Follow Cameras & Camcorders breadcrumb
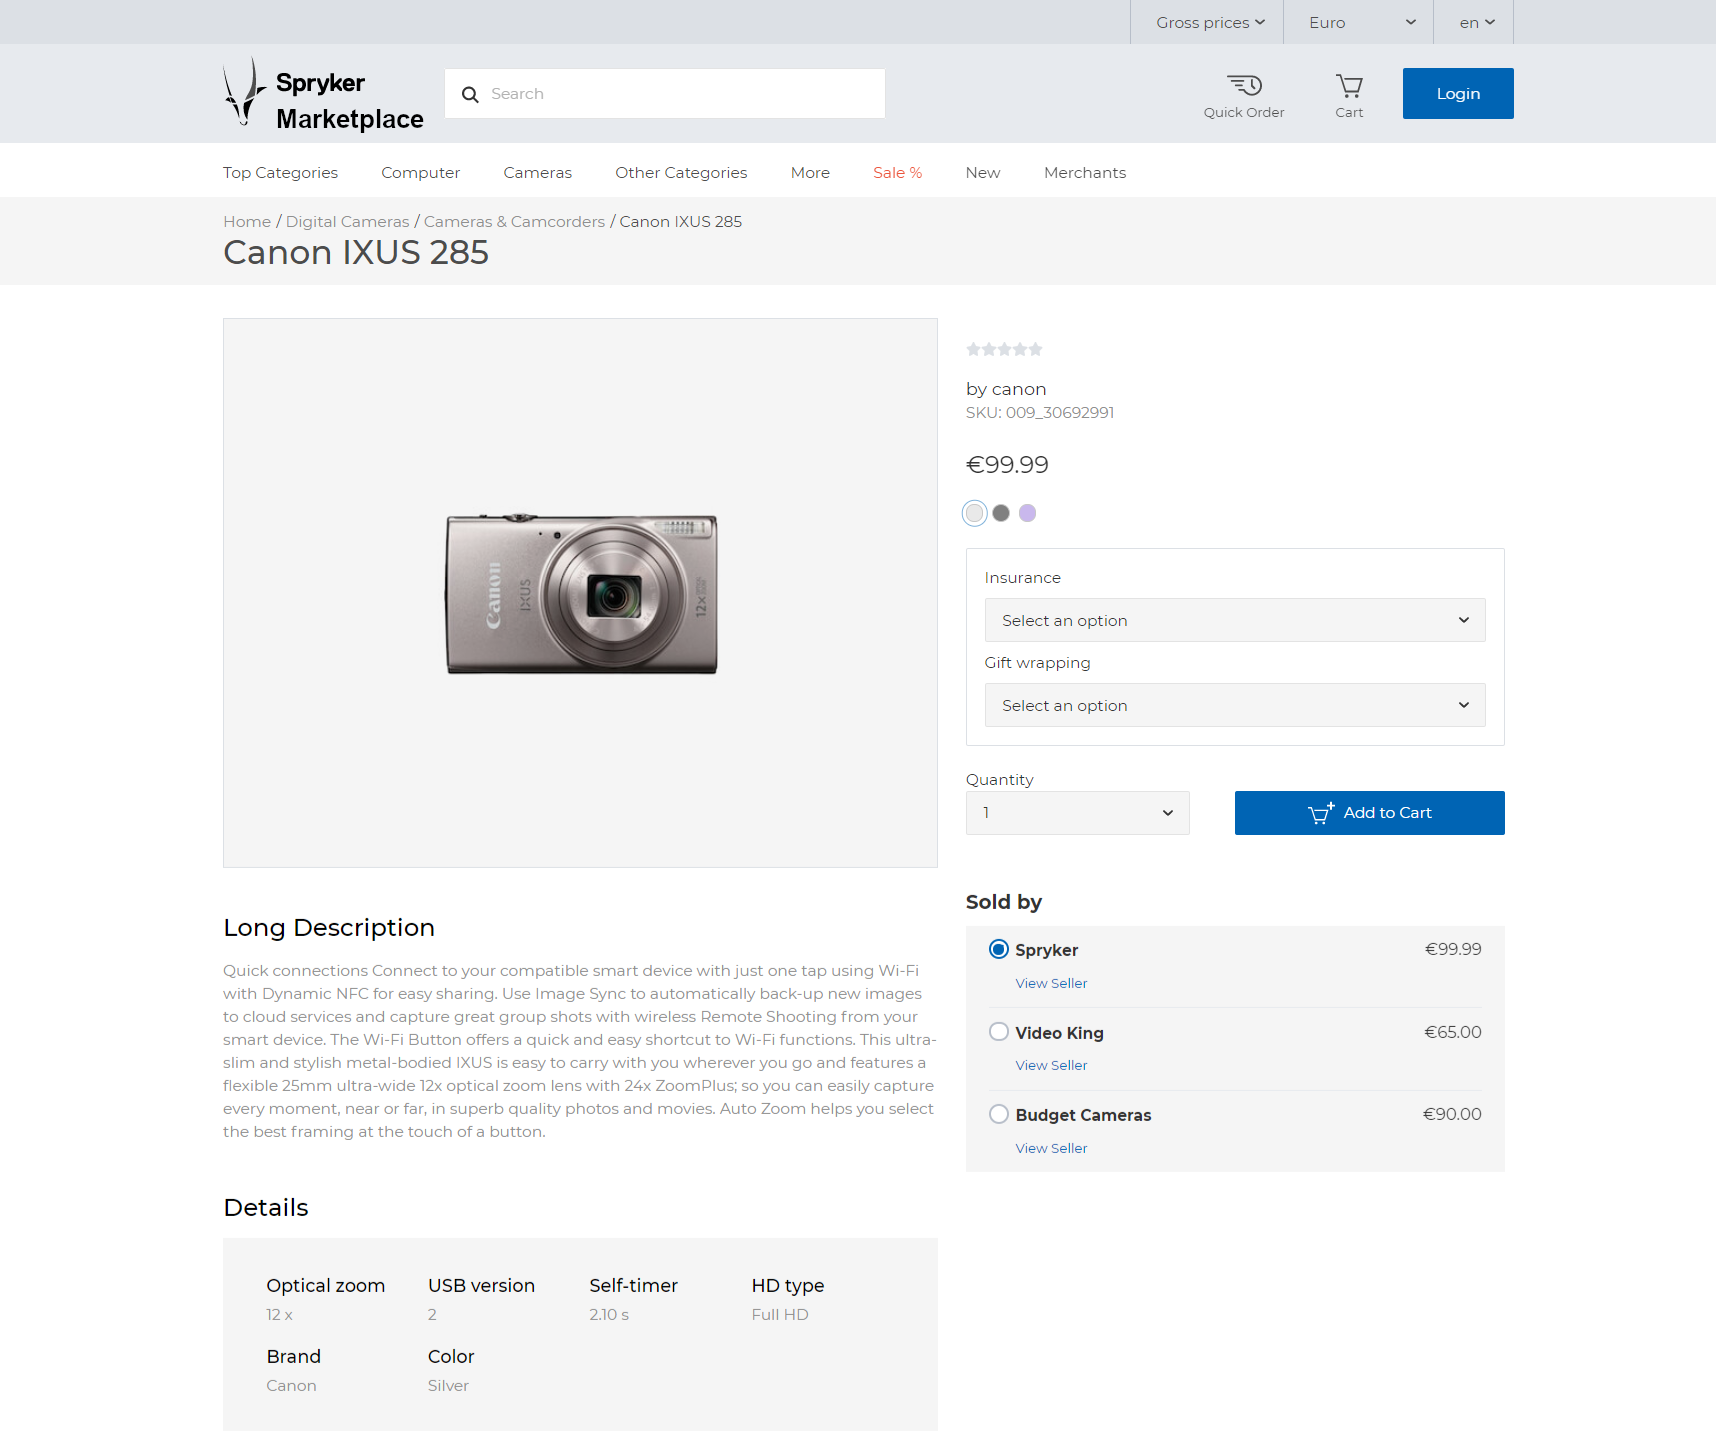 (514, 222)
